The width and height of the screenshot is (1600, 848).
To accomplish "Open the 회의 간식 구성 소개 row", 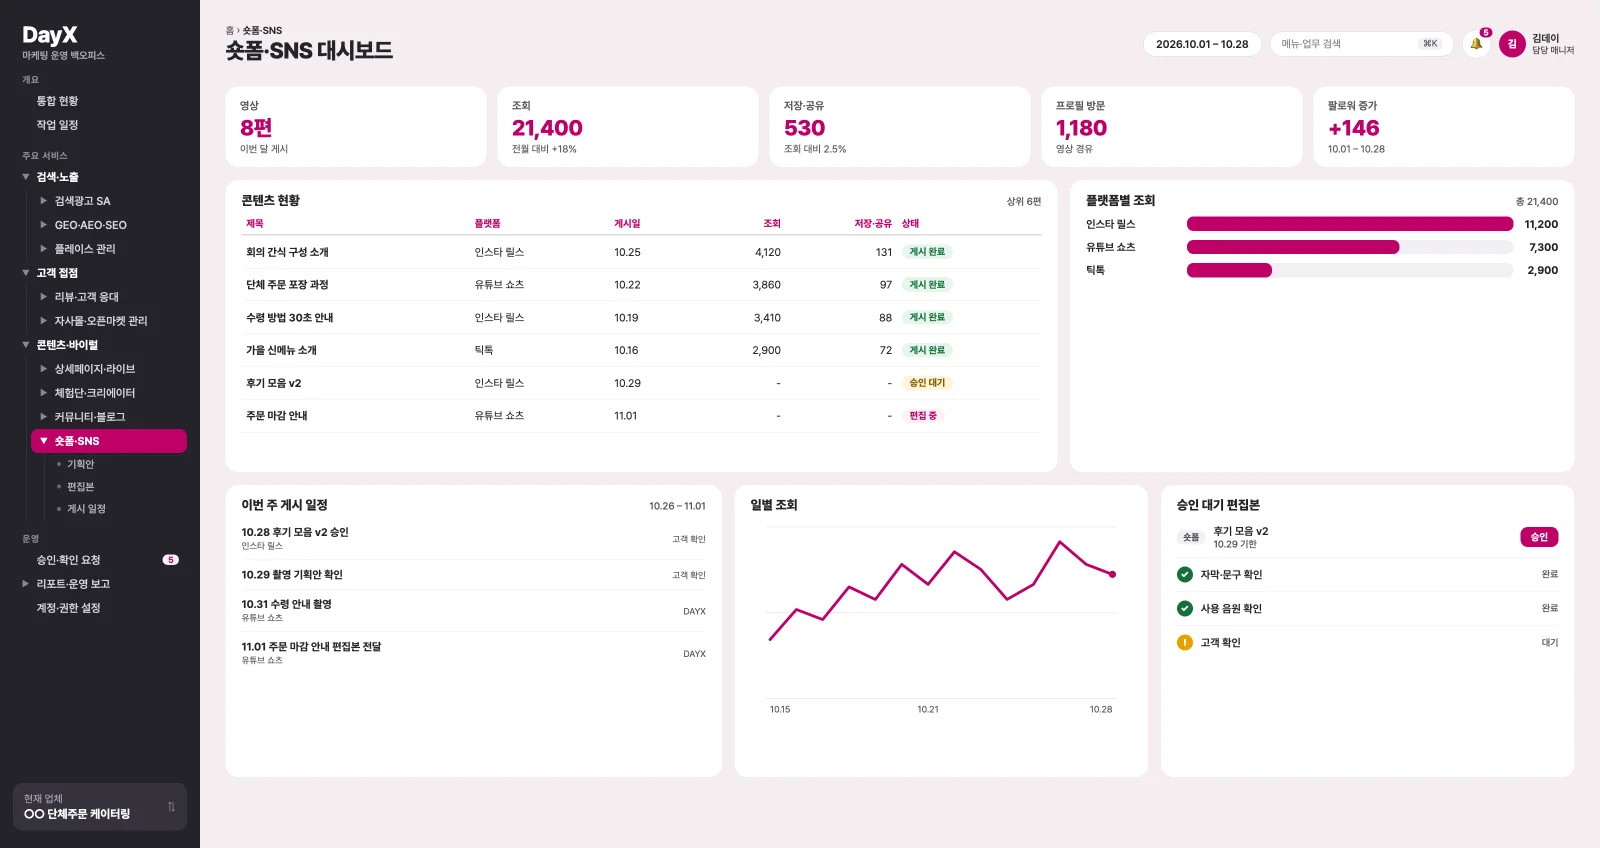I will point(641,252).
